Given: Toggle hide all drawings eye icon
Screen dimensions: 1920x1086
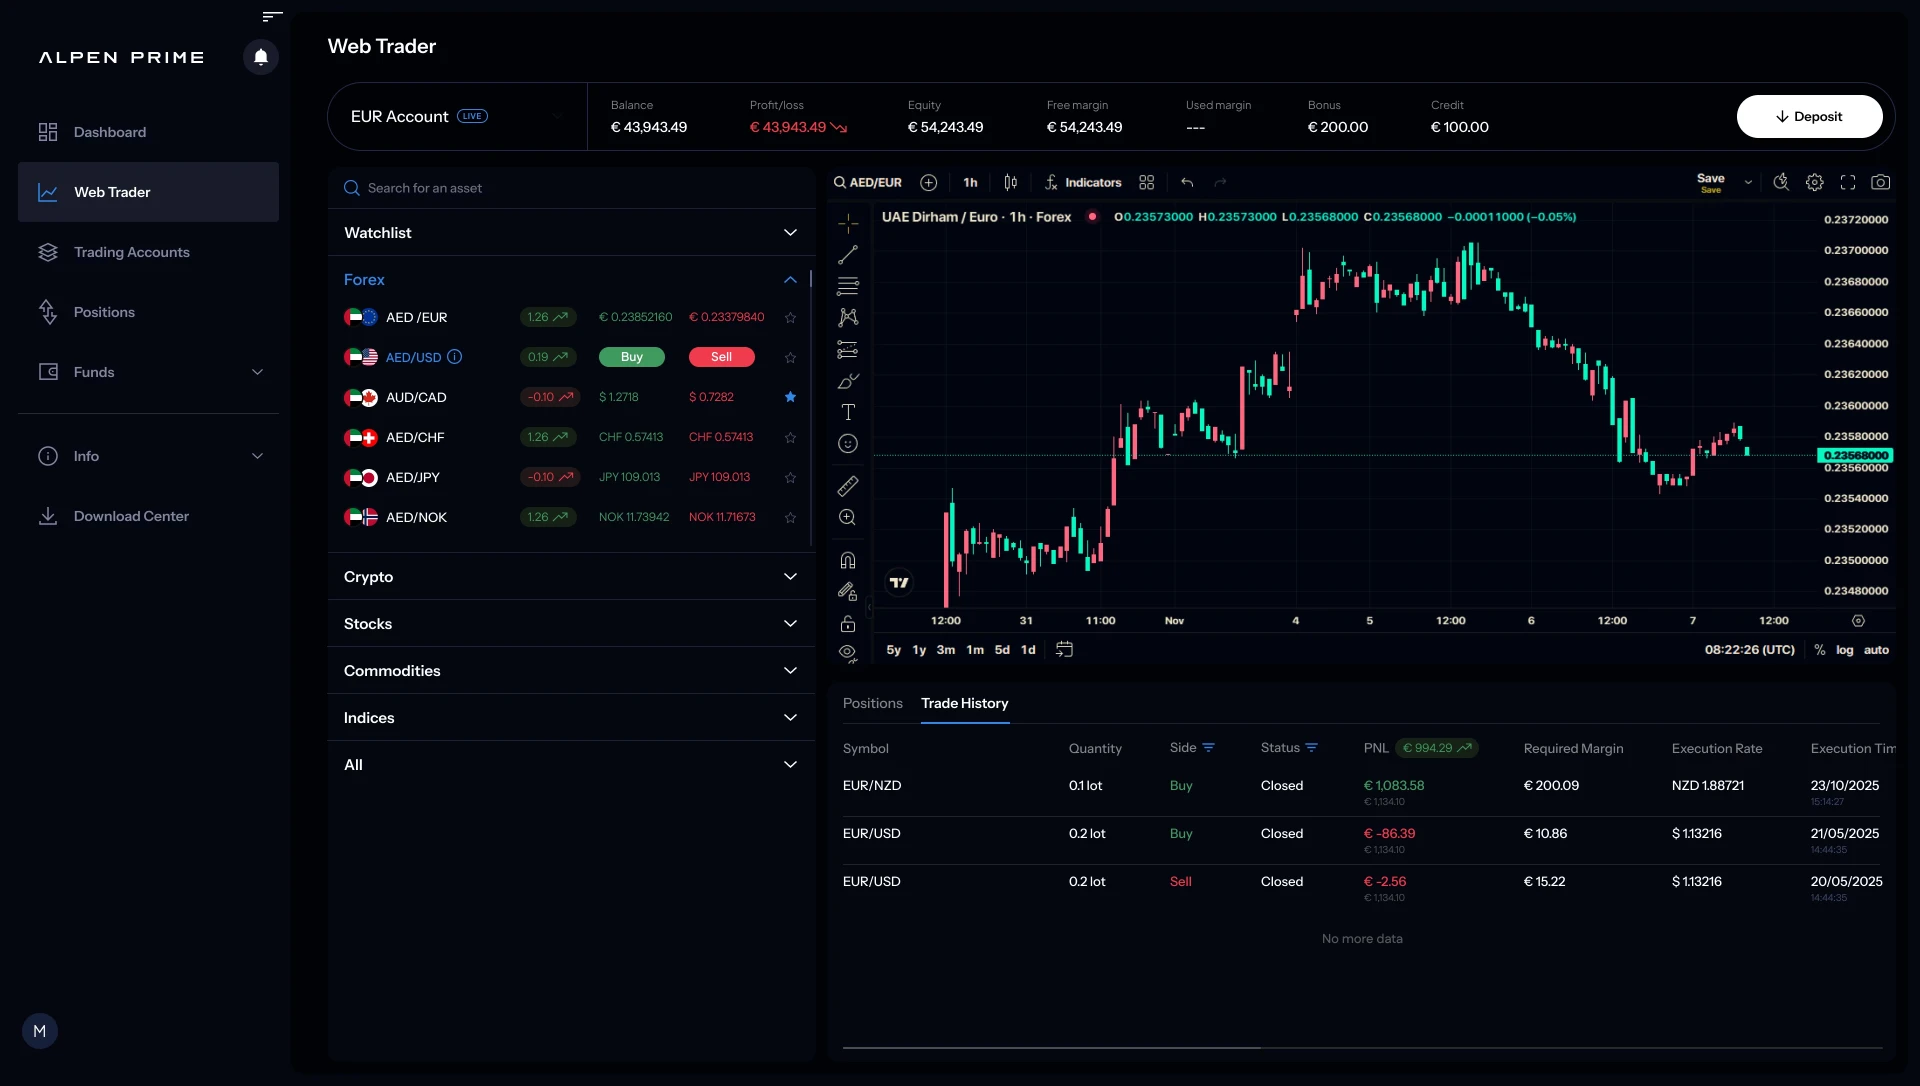Looking at the screenshot, I should (x=848, y=653).
